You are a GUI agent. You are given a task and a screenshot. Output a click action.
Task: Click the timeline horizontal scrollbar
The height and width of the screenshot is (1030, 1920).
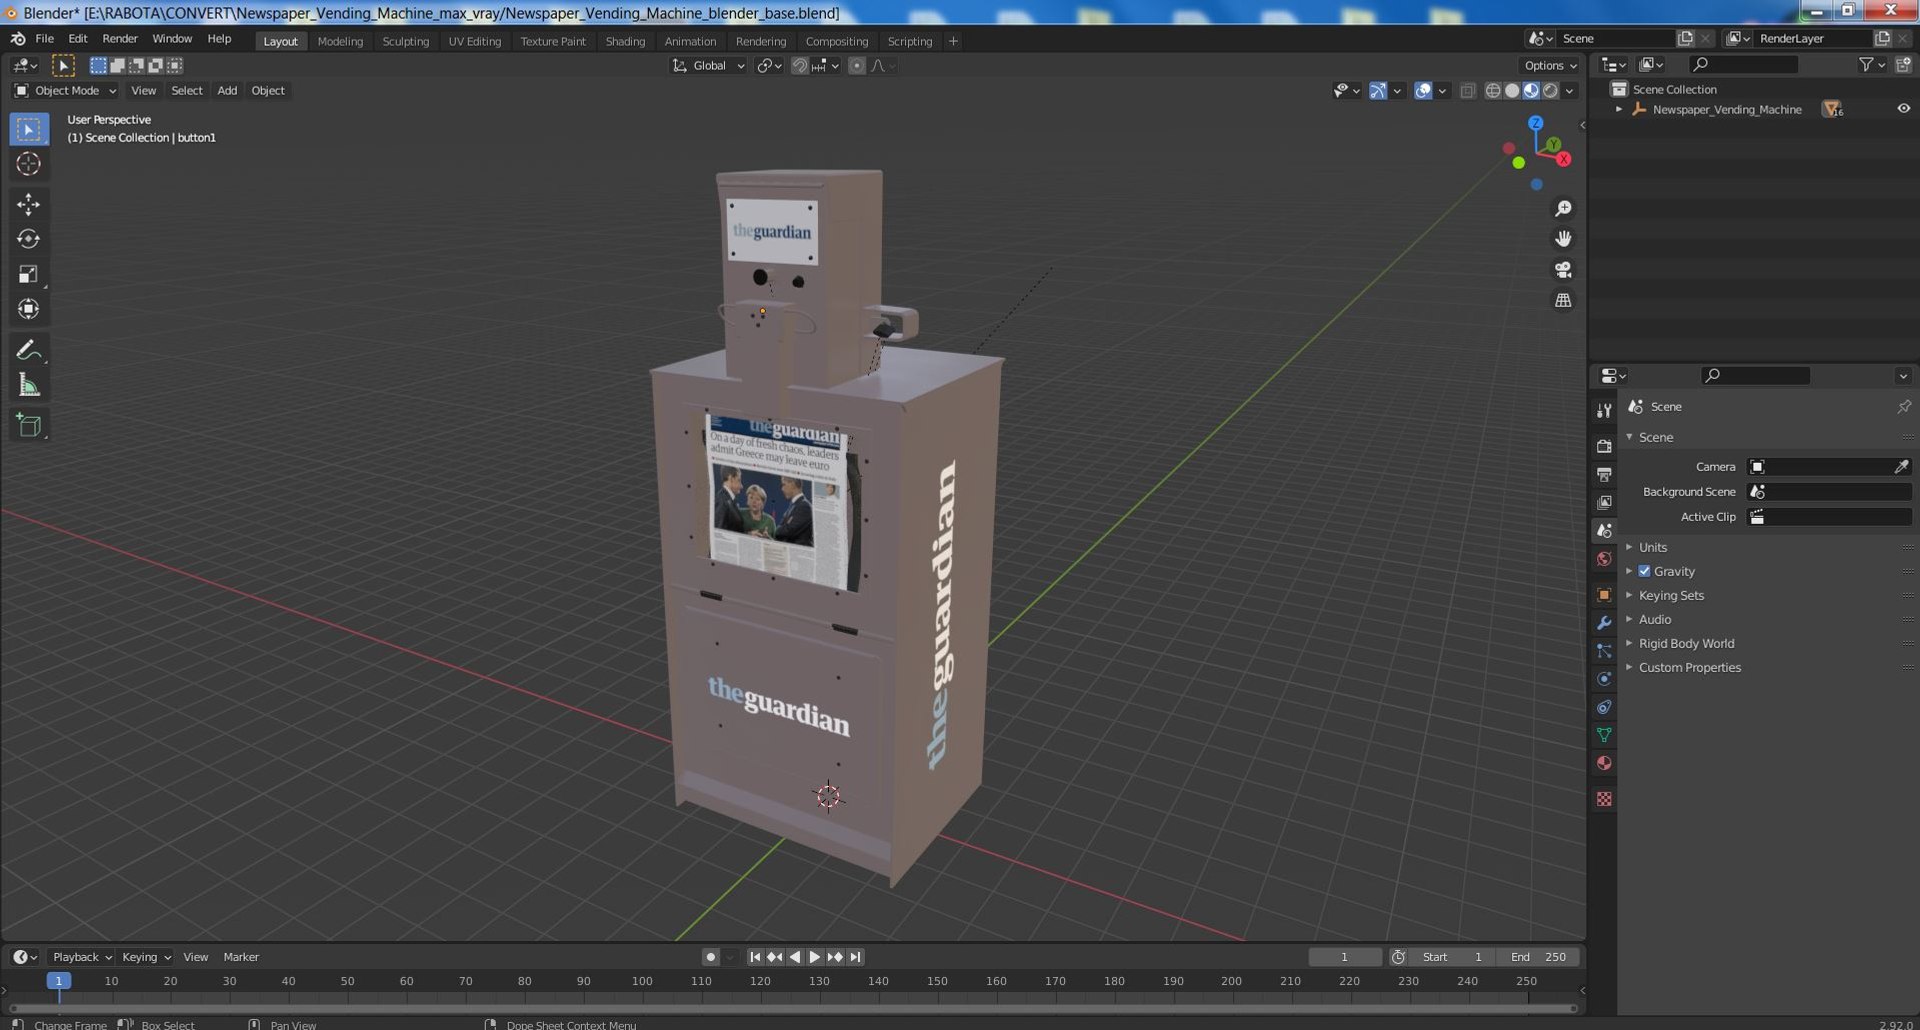pyautogui.click(x=795, y=1008)
